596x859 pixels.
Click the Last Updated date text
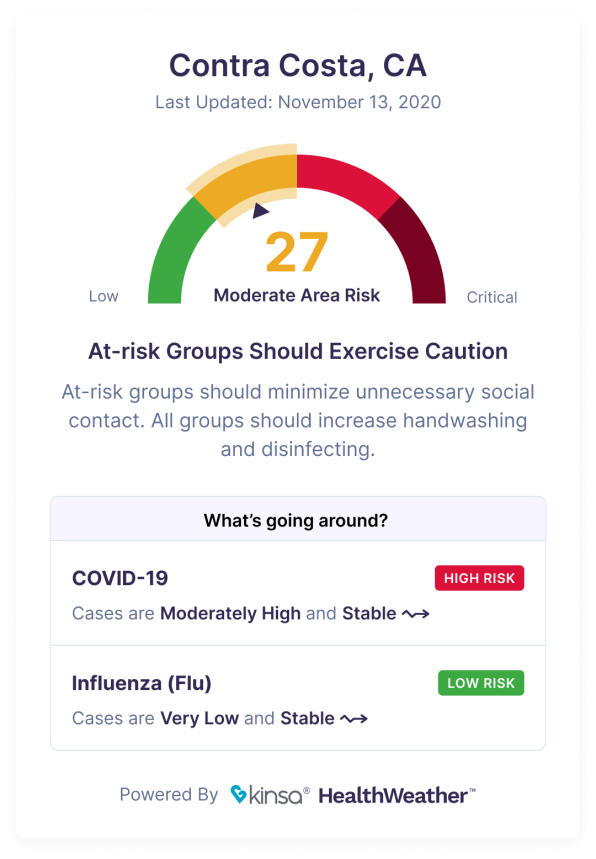[x=297, y=102]
